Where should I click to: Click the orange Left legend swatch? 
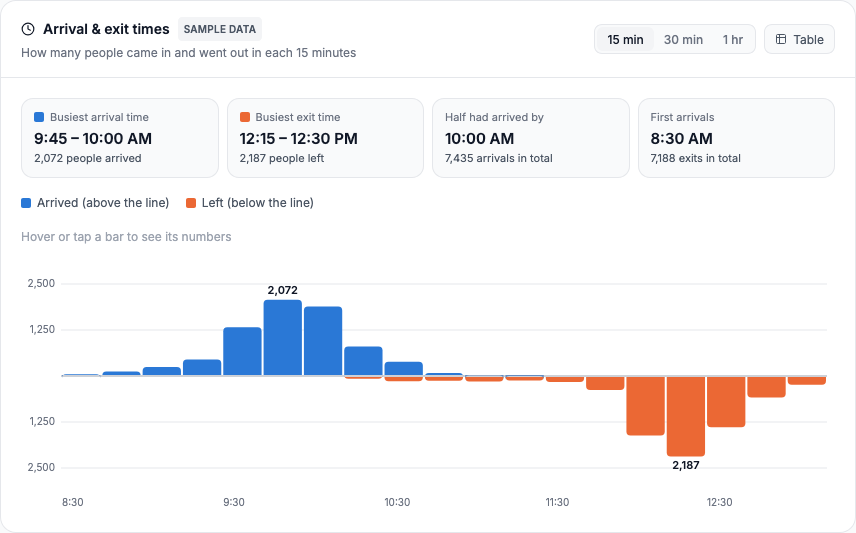pos(191,203)
